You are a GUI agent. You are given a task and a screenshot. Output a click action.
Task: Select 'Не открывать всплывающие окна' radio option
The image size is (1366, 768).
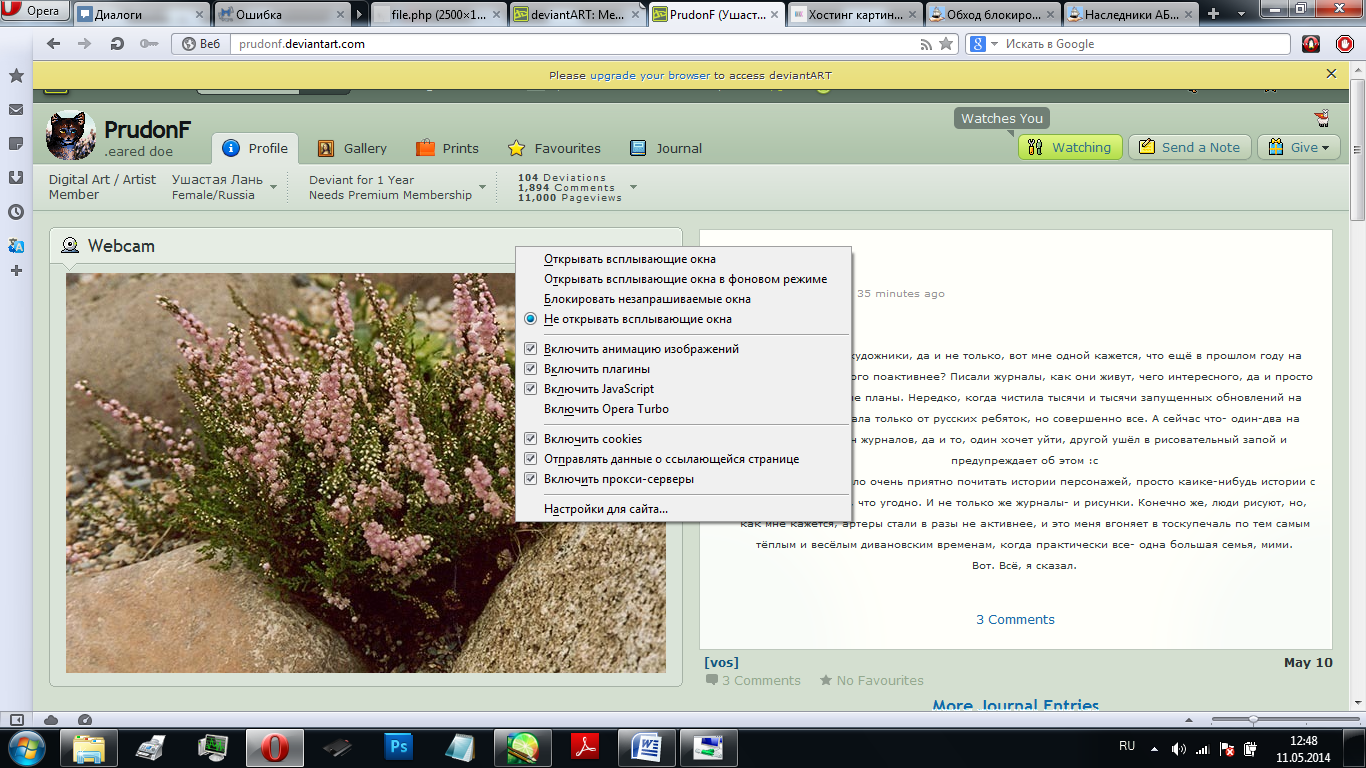pos(531,319)
